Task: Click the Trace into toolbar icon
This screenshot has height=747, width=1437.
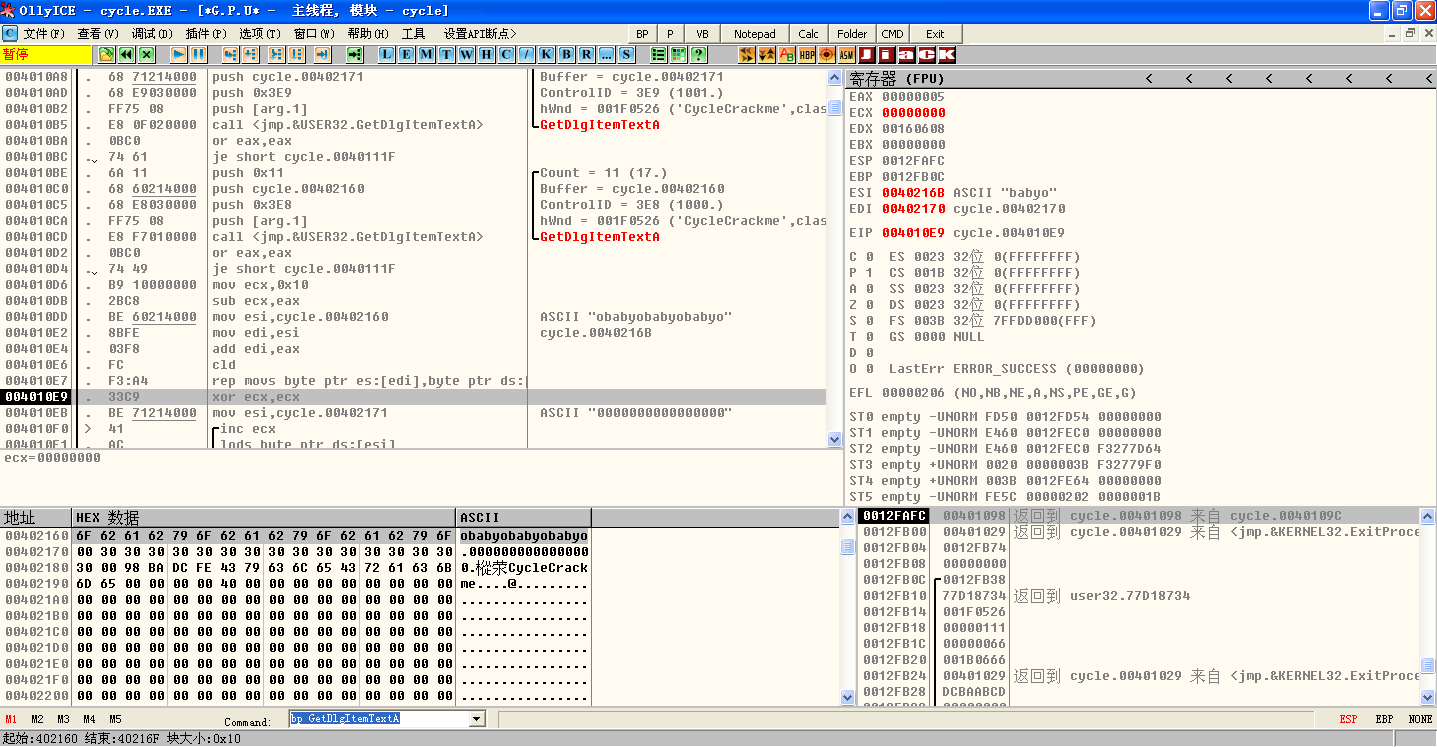Action: pos(275,54)
